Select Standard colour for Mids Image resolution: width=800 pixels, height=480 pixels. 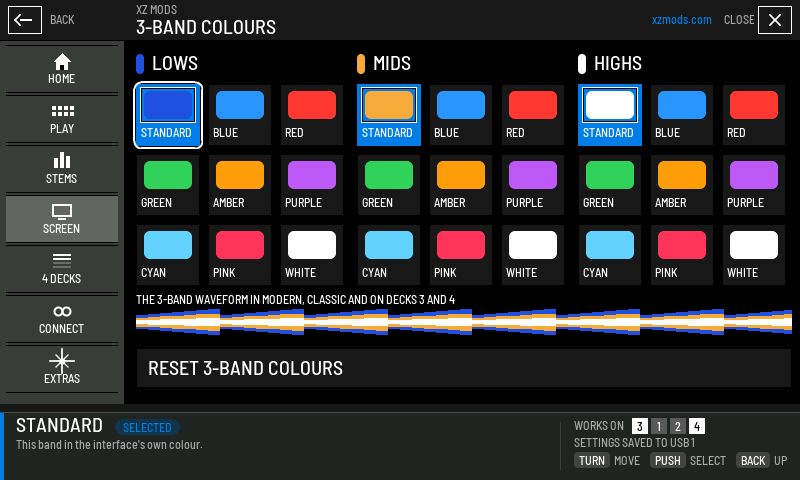[389, 115]
